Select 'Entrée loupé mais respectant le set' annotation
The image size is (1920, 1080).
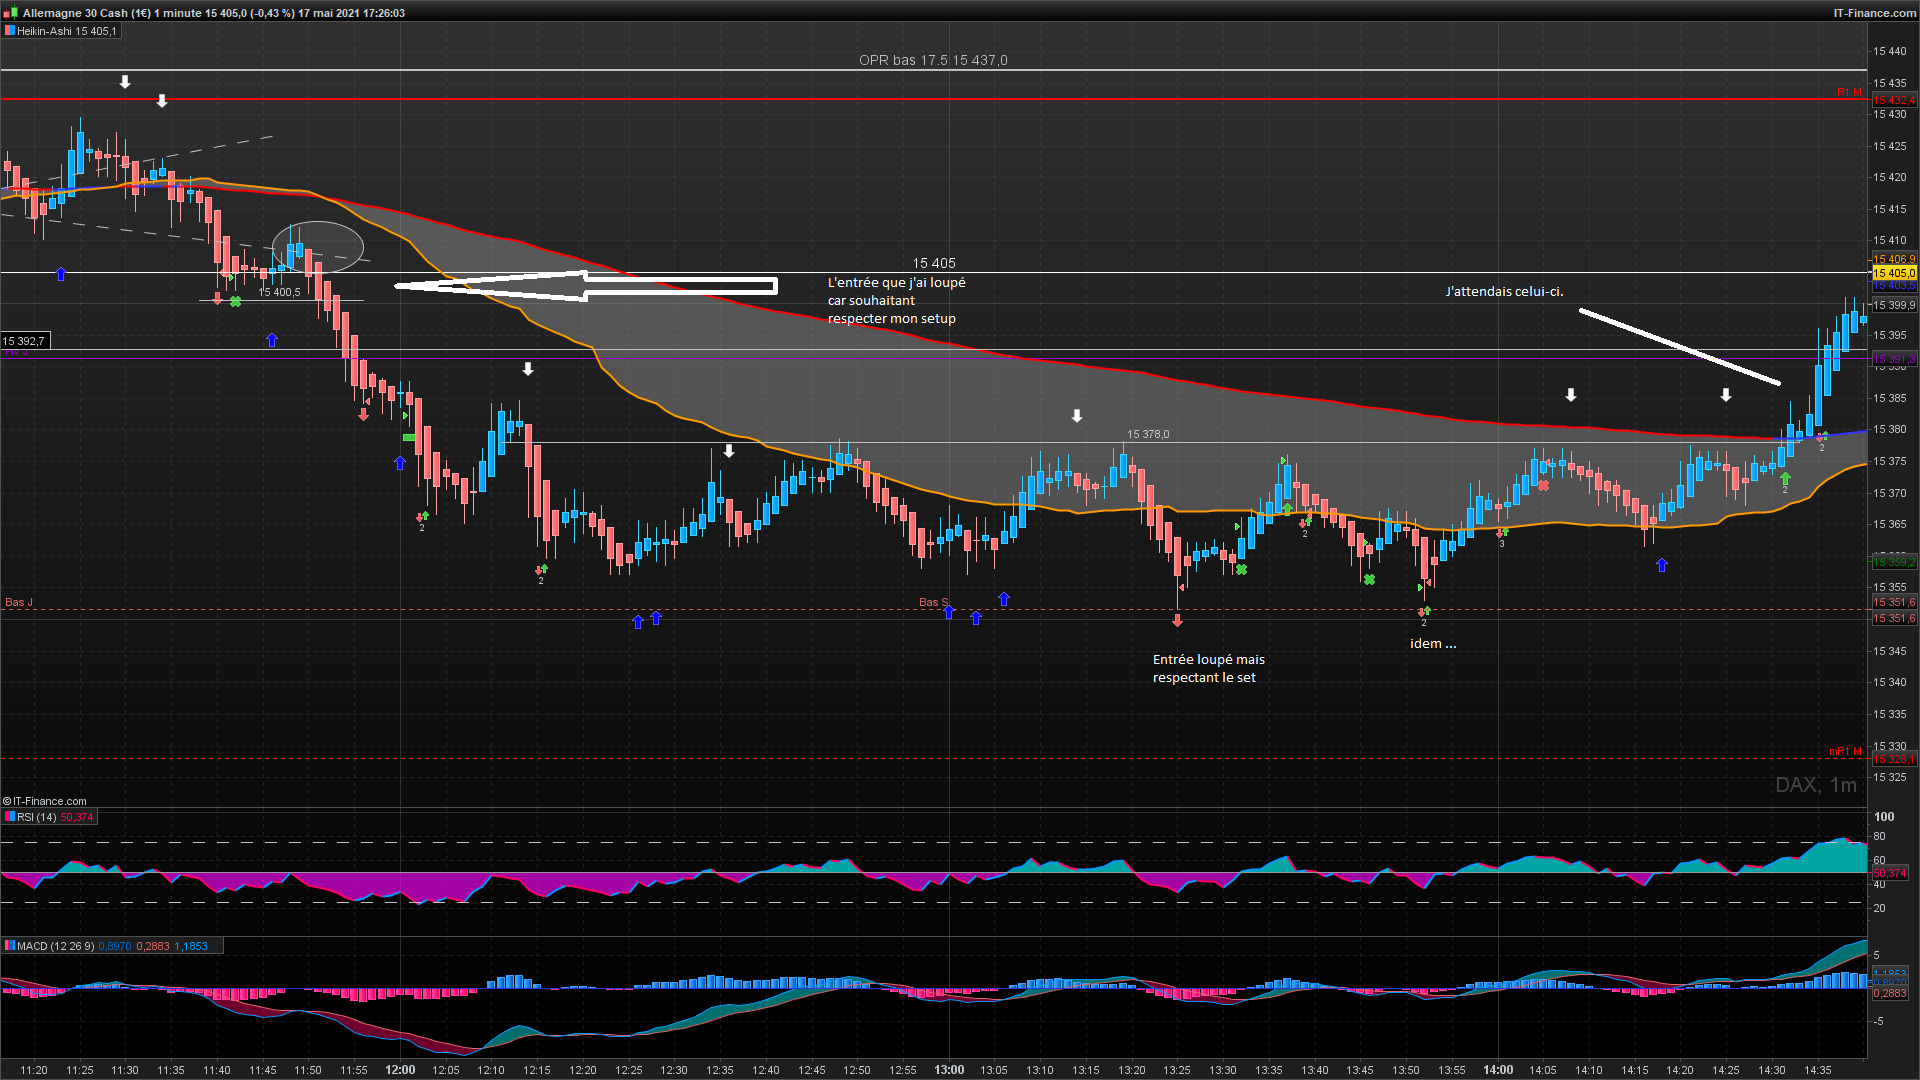(1208, 668)
